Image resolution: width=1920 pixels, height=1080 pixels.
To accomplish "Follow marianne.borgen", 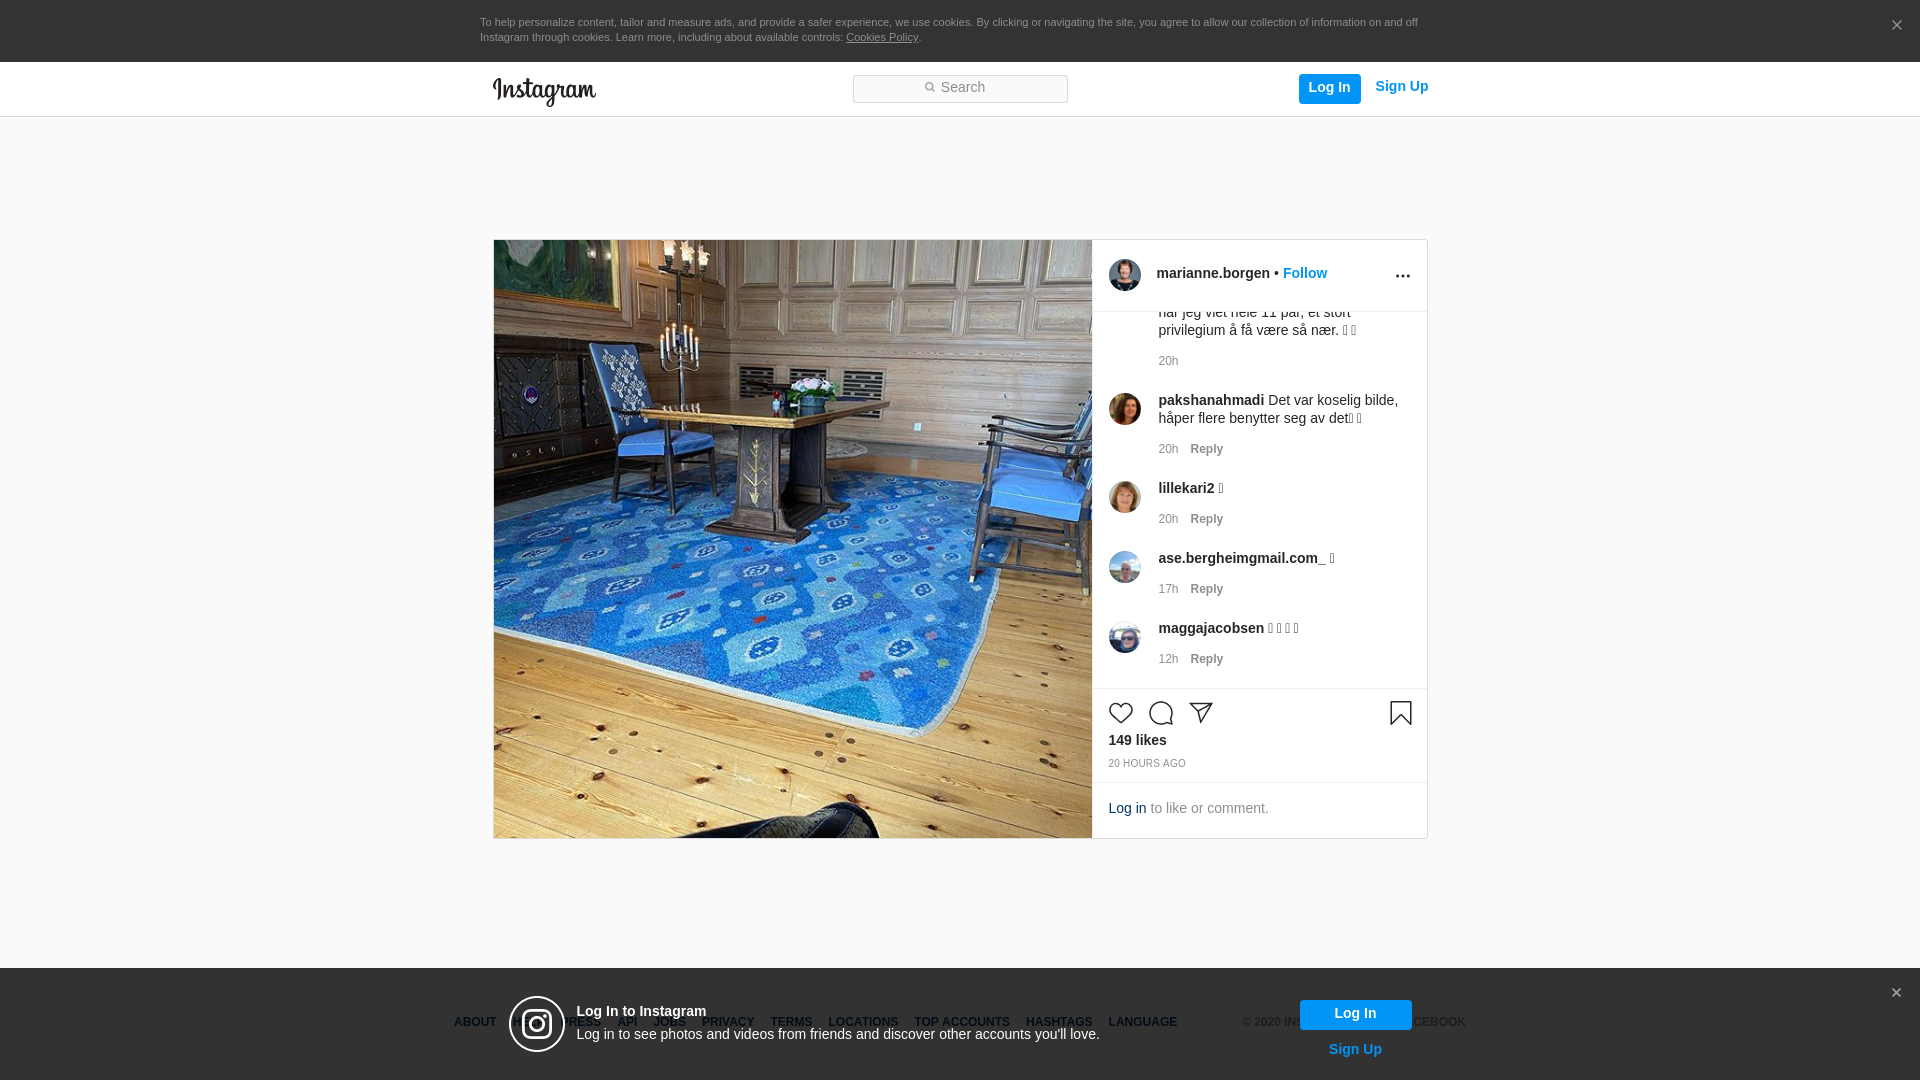I will (1305, 273).
